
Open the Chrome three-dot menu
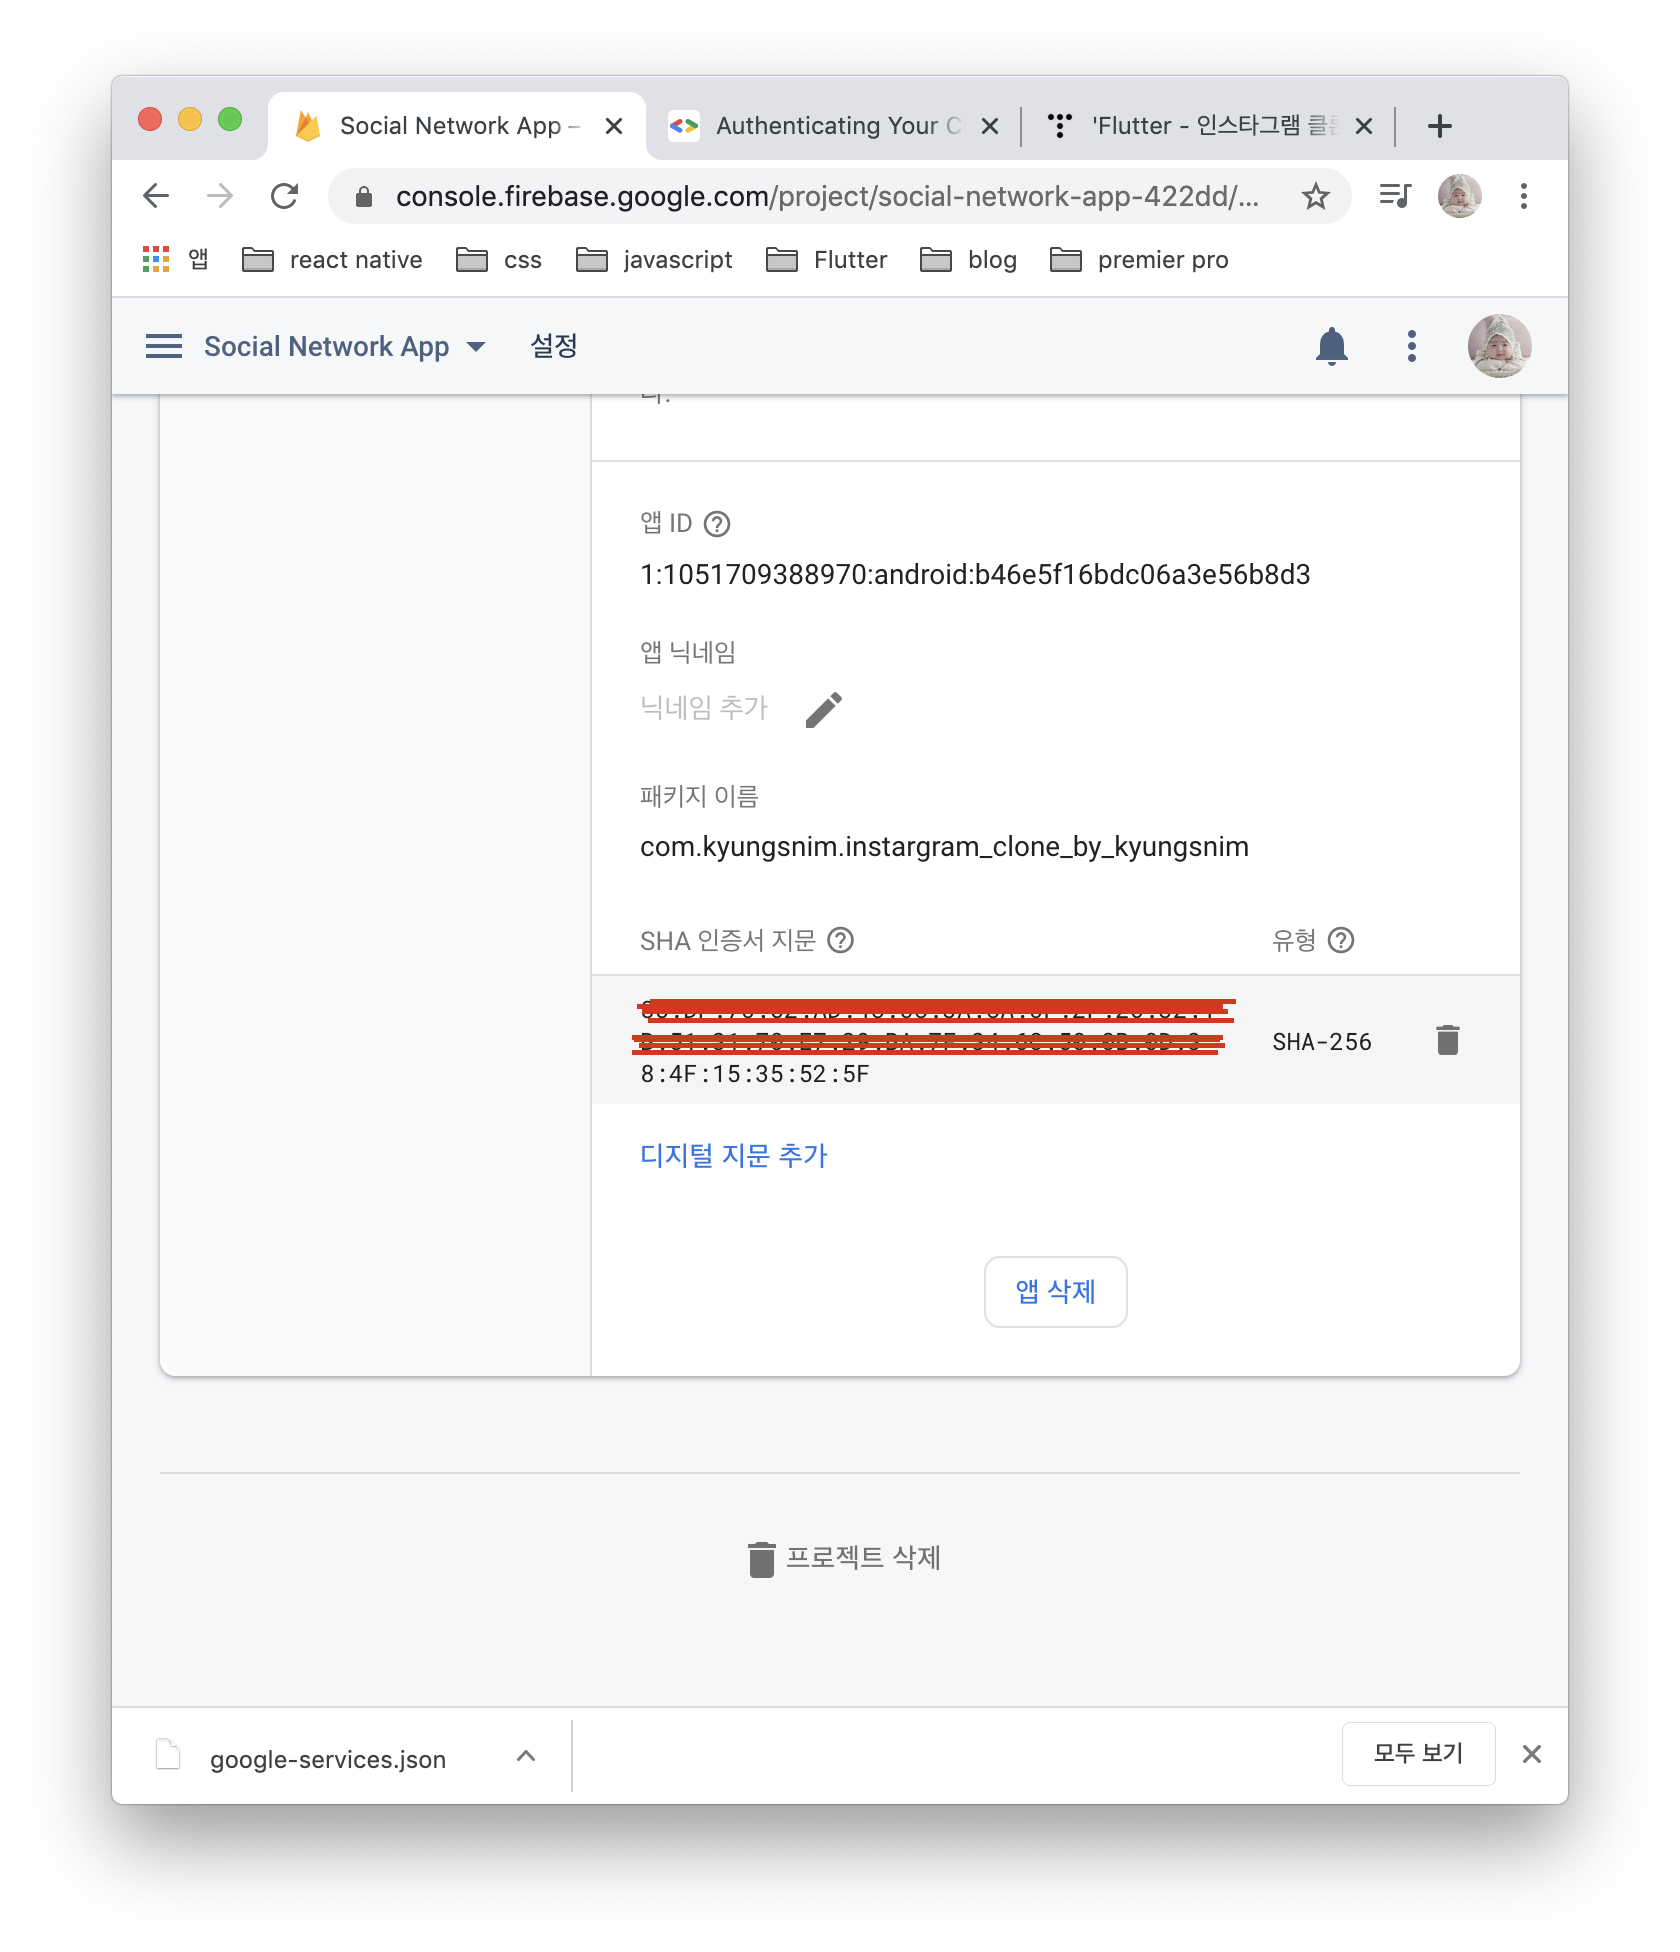pos(1523,196)
